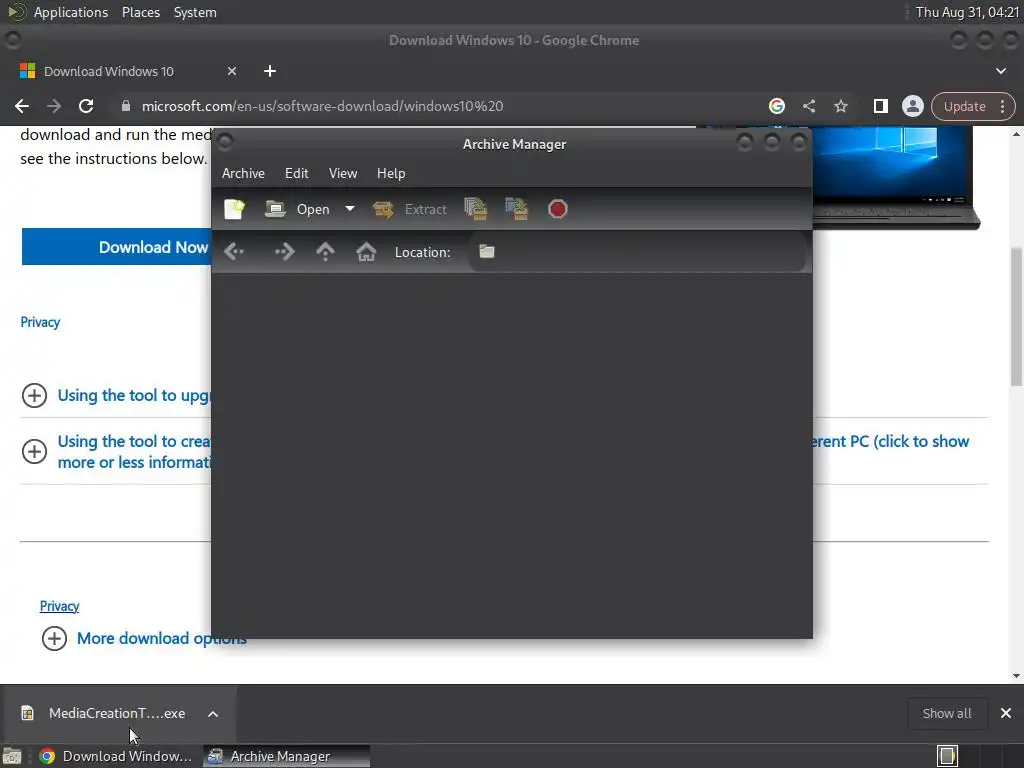Viewport: 1024px width, 768px height.
Task: Click the Chrome Update button
Action: click(965, 106)
